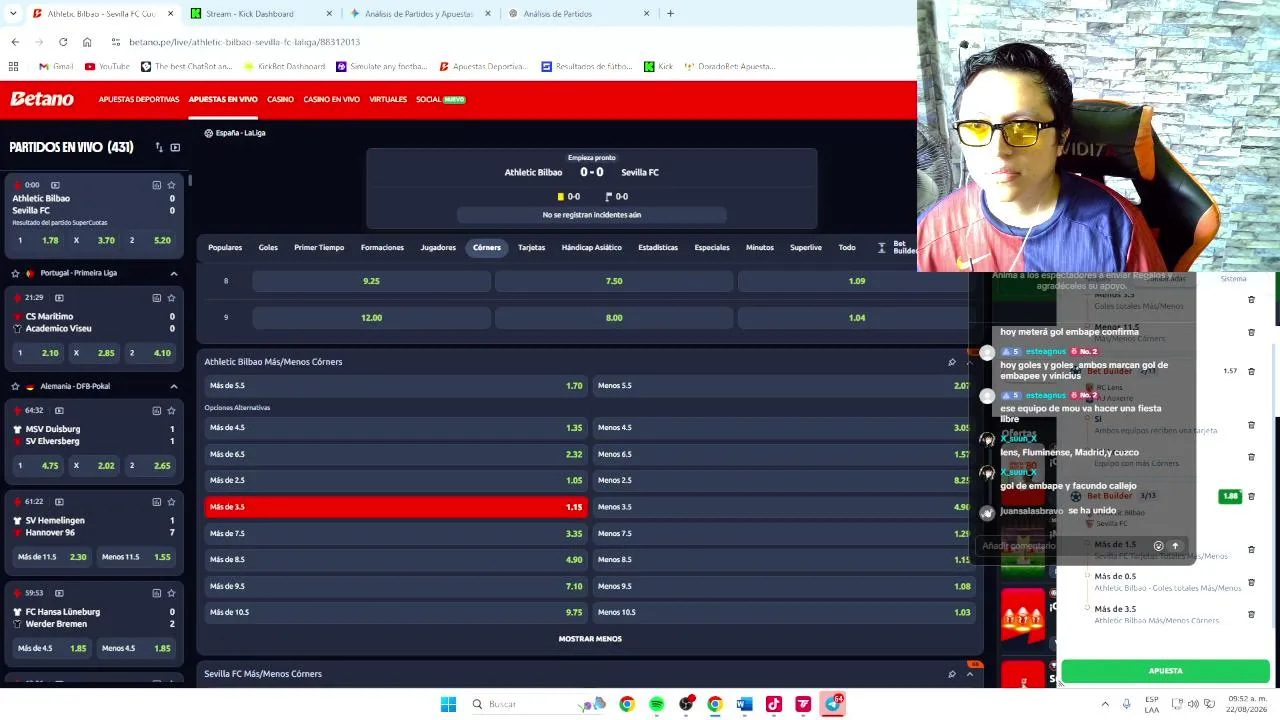Open stats icon for CS Maritimo match
The width and height of the screenshot is (1280, 720).
(x=156, y=298)
